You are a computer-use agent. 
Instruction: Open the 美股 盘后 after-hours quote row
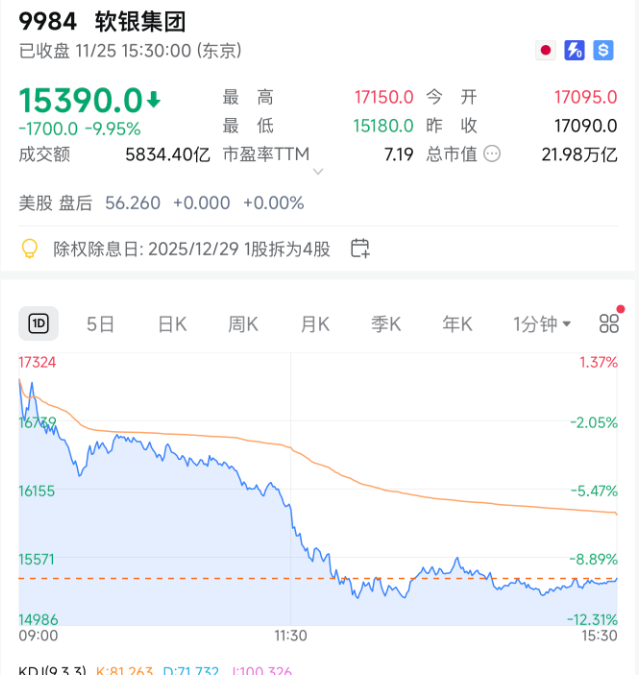coord(160,203)
